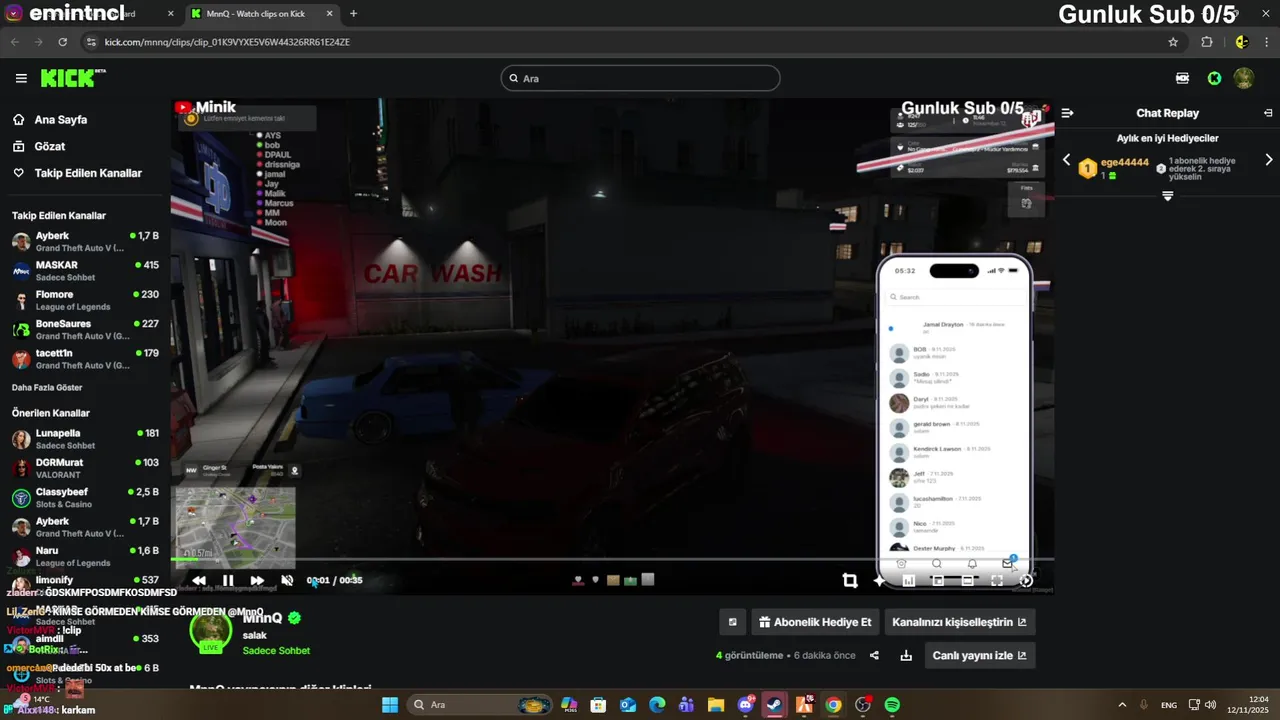Open the Windows Start menu
The width and height of the screenshot is (1280, 720).
[x=390, y=705]
